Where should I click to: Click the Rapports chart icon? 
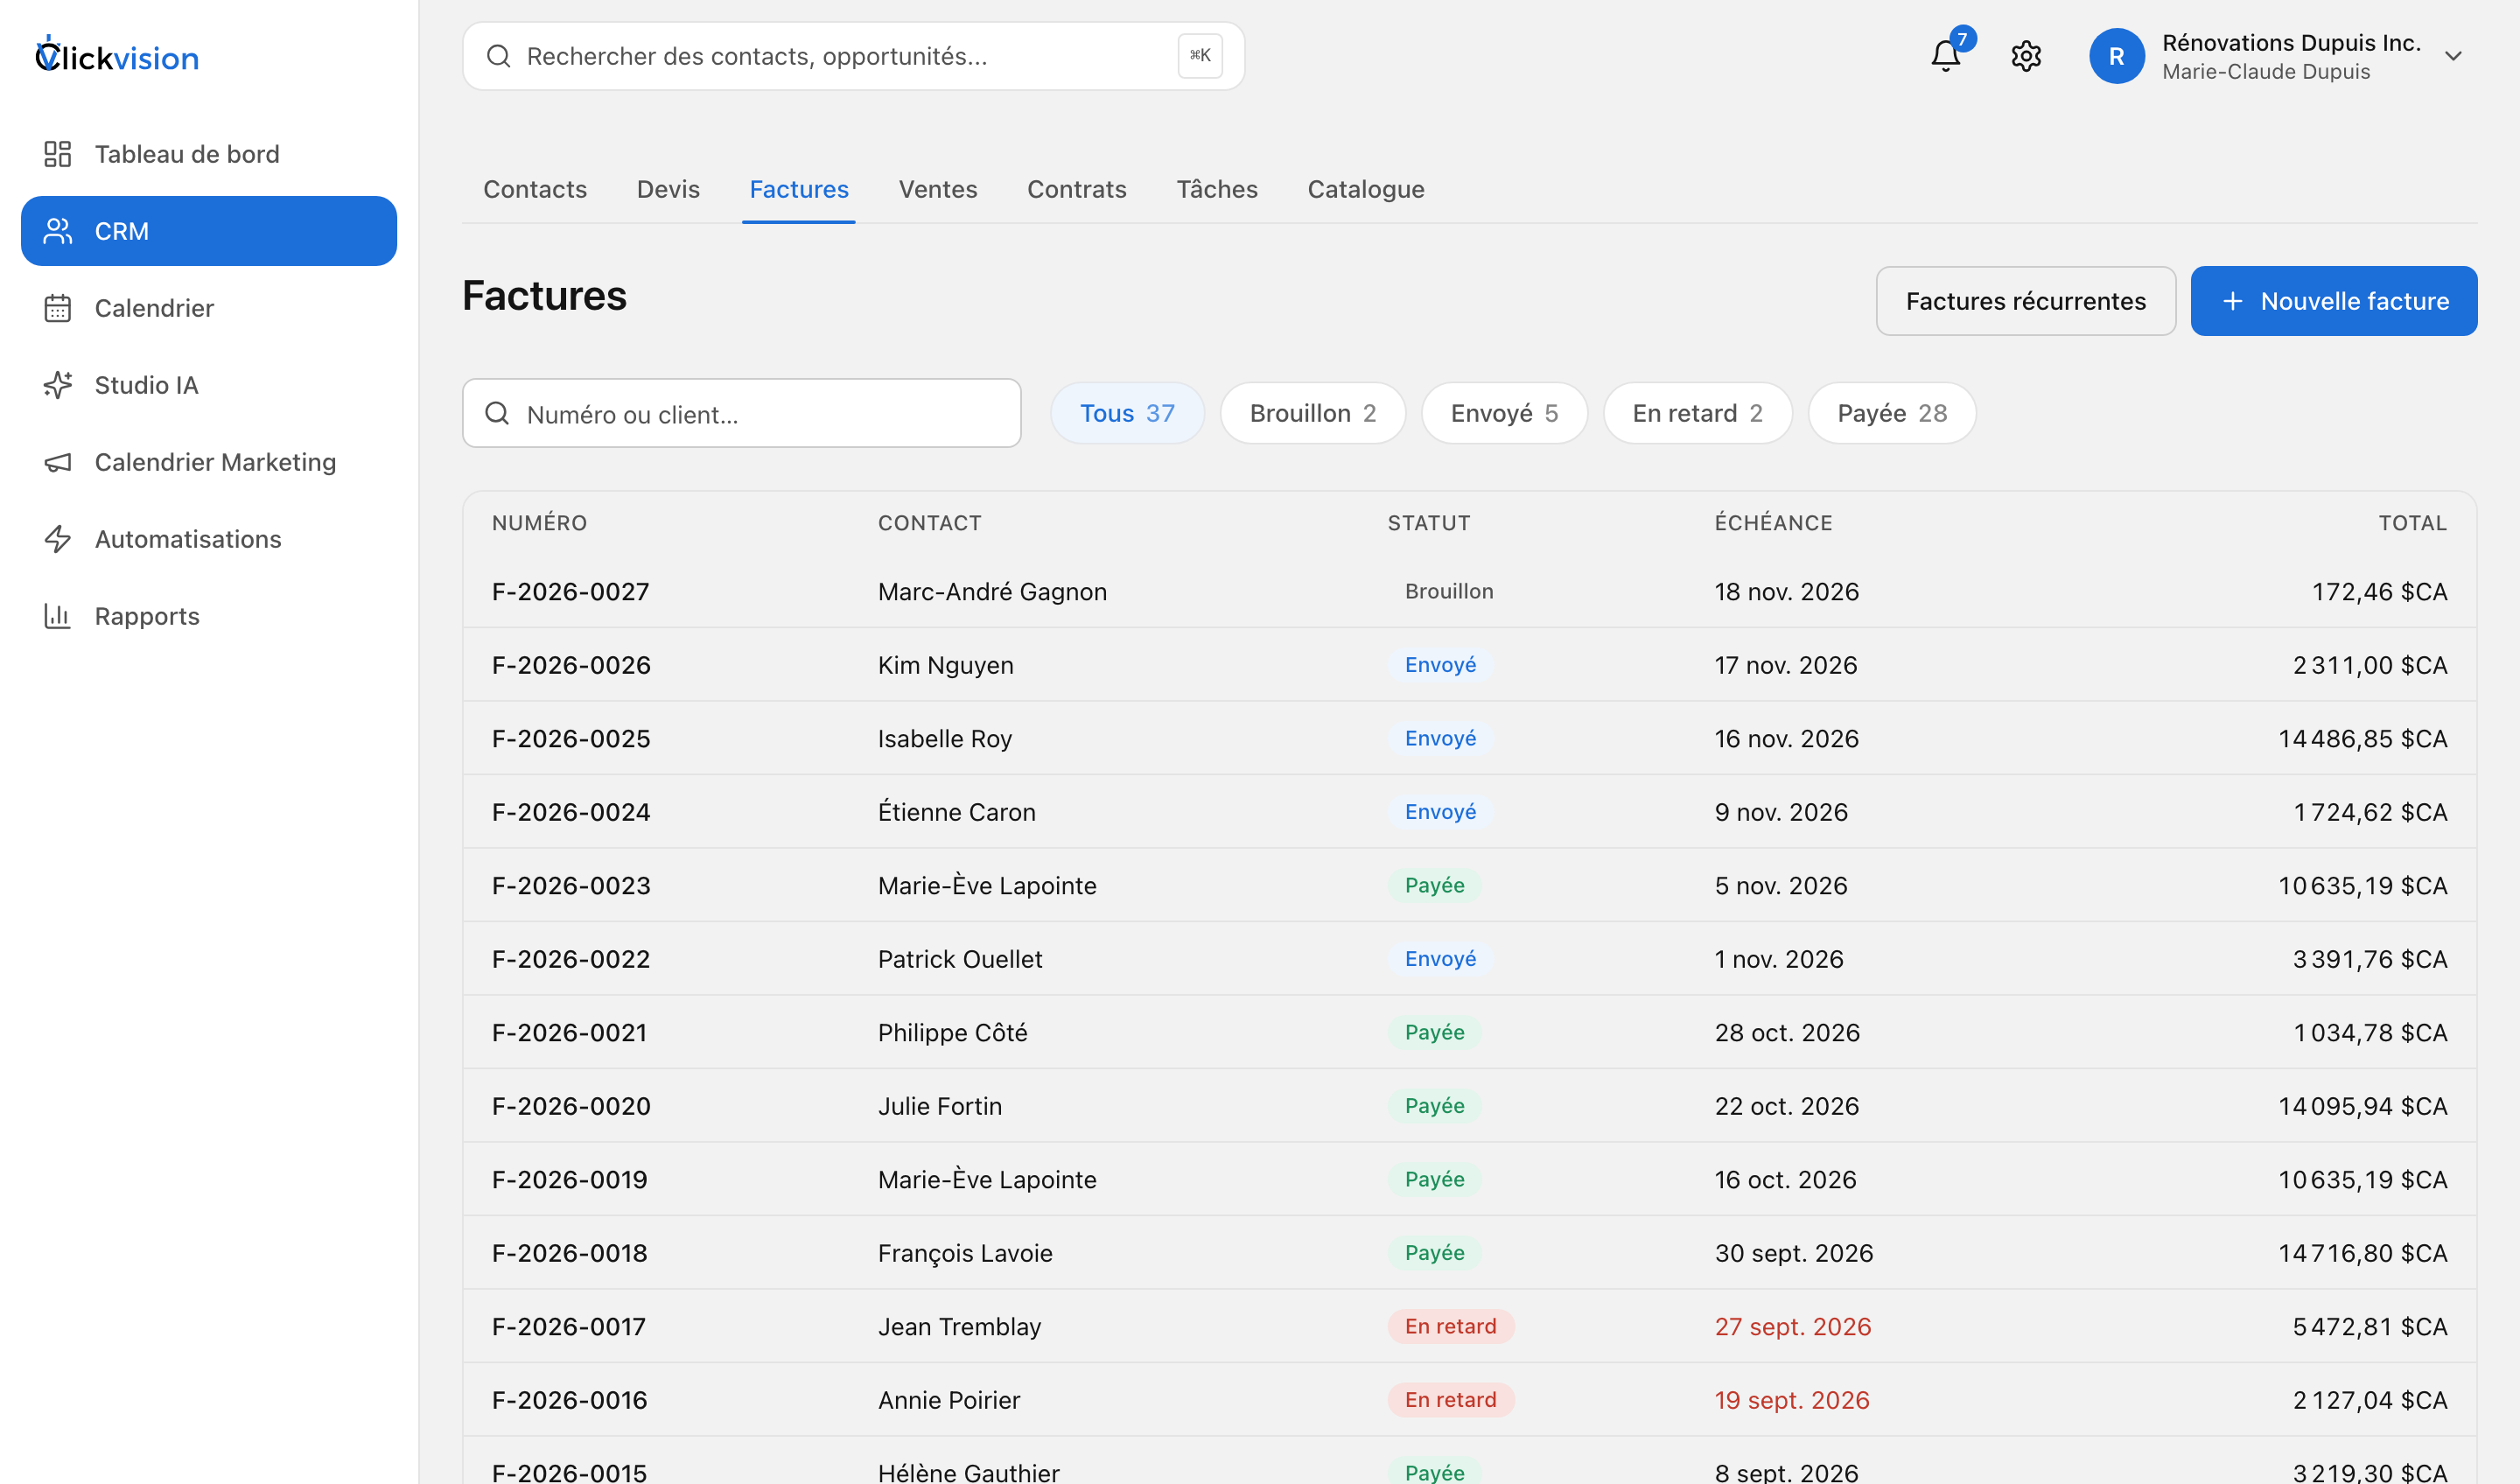(58, 616)
